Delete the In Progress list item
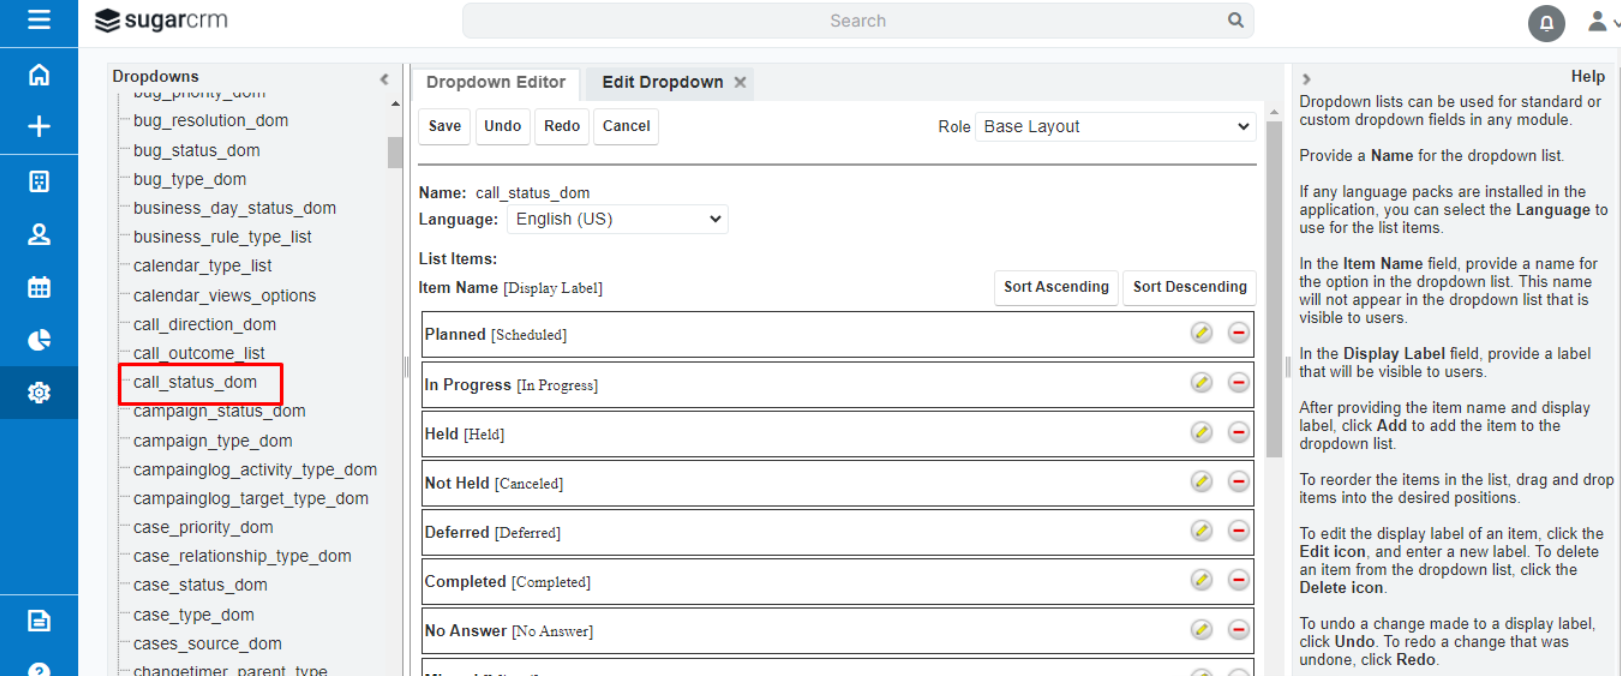 (x=1238, y=383)
